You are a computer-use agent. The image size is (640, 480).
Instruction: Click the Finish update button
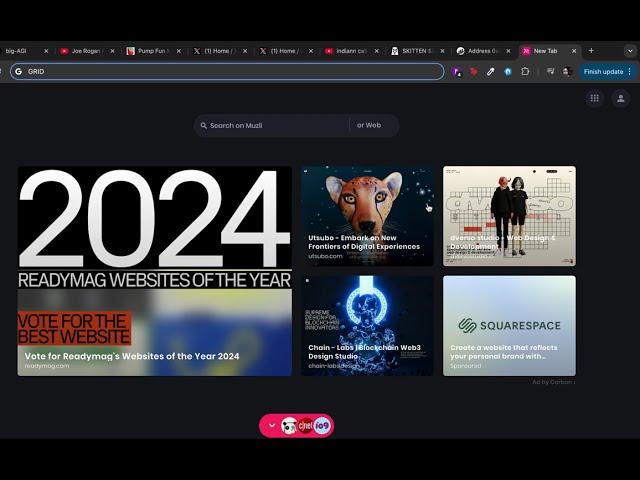[603, 72]
